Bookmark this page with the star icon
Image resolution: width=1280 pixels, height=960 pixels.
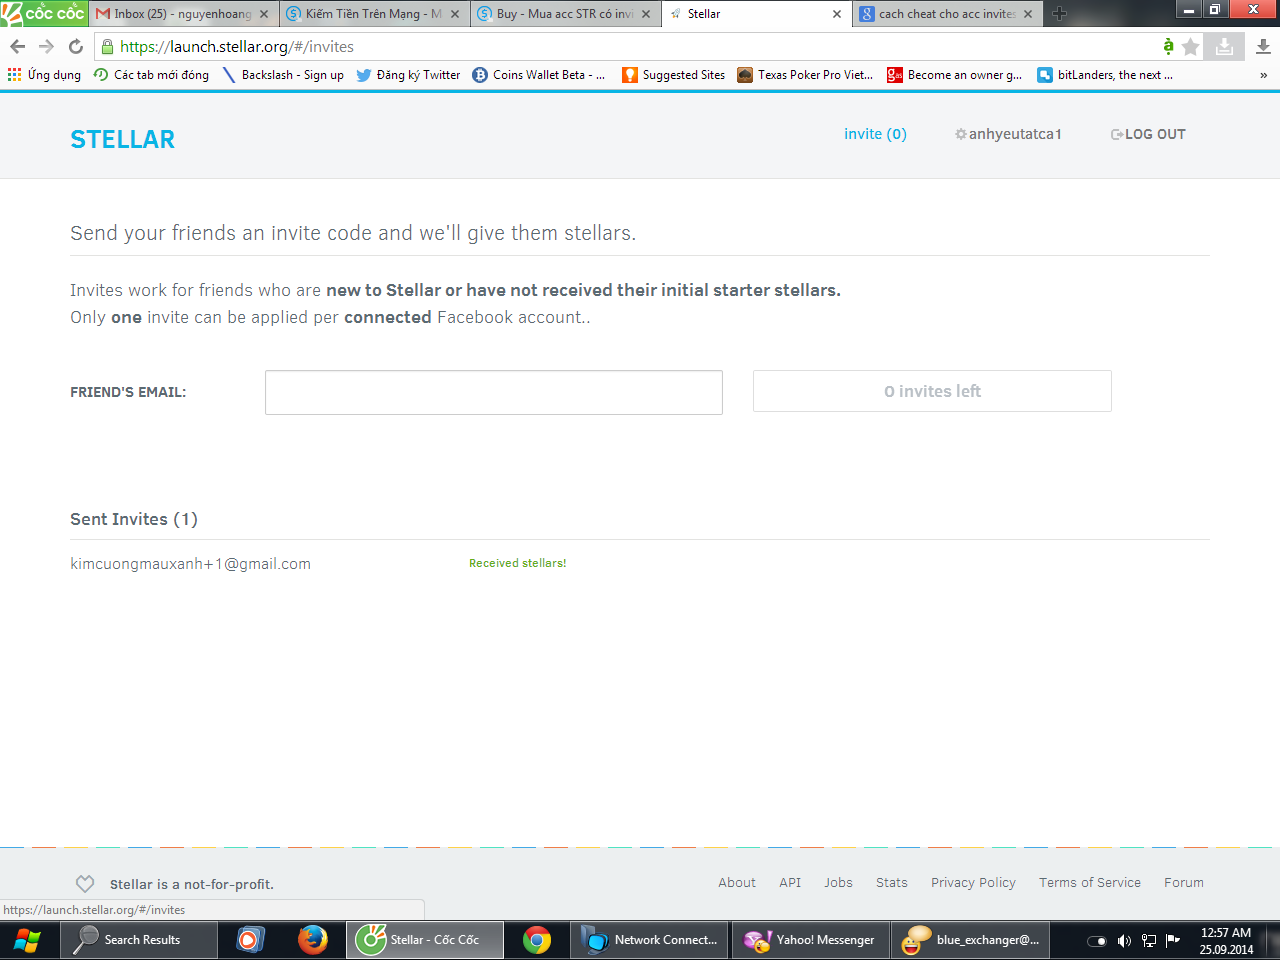click(1190, 46)
